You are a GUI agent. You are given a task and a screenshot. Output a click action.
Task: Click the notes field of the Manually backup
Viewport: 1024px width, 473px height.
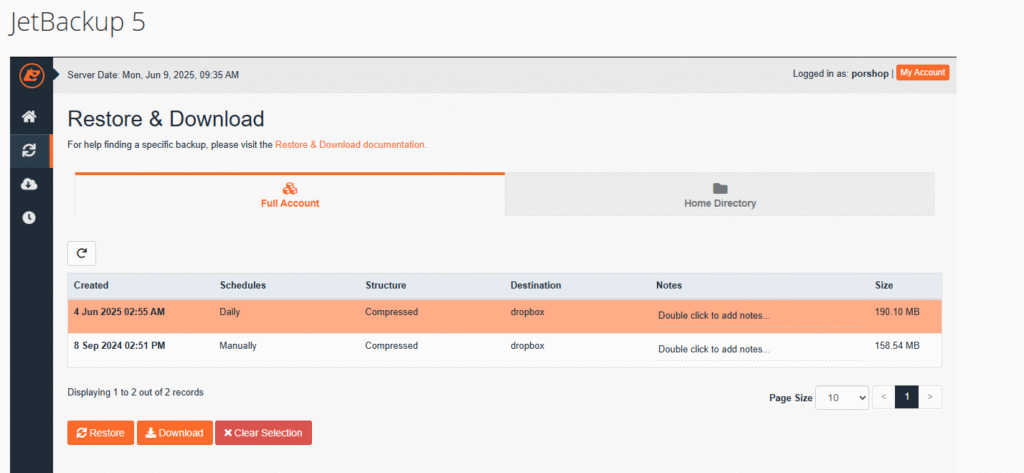(760, 350)
